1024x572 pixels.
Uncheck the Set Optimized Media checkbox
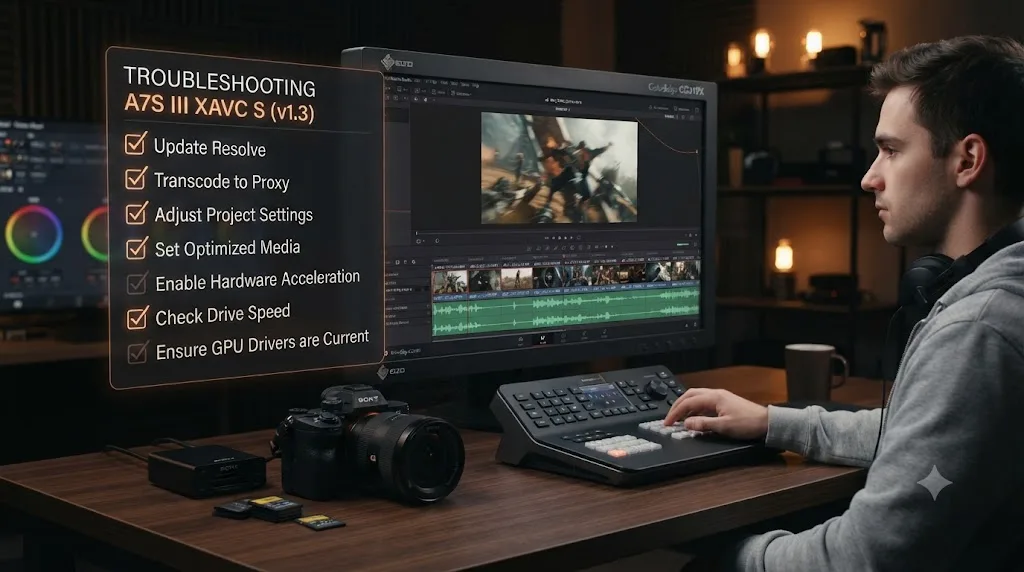click(136, 247)
